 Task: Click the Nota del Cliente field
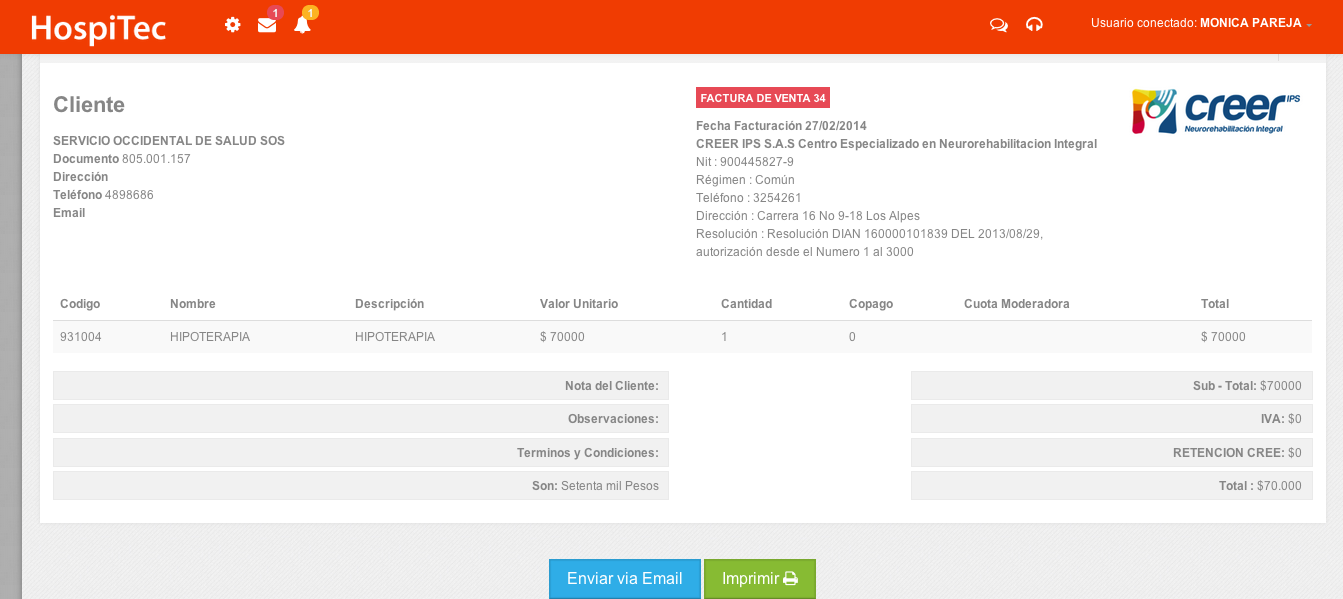tap(360, 386)
